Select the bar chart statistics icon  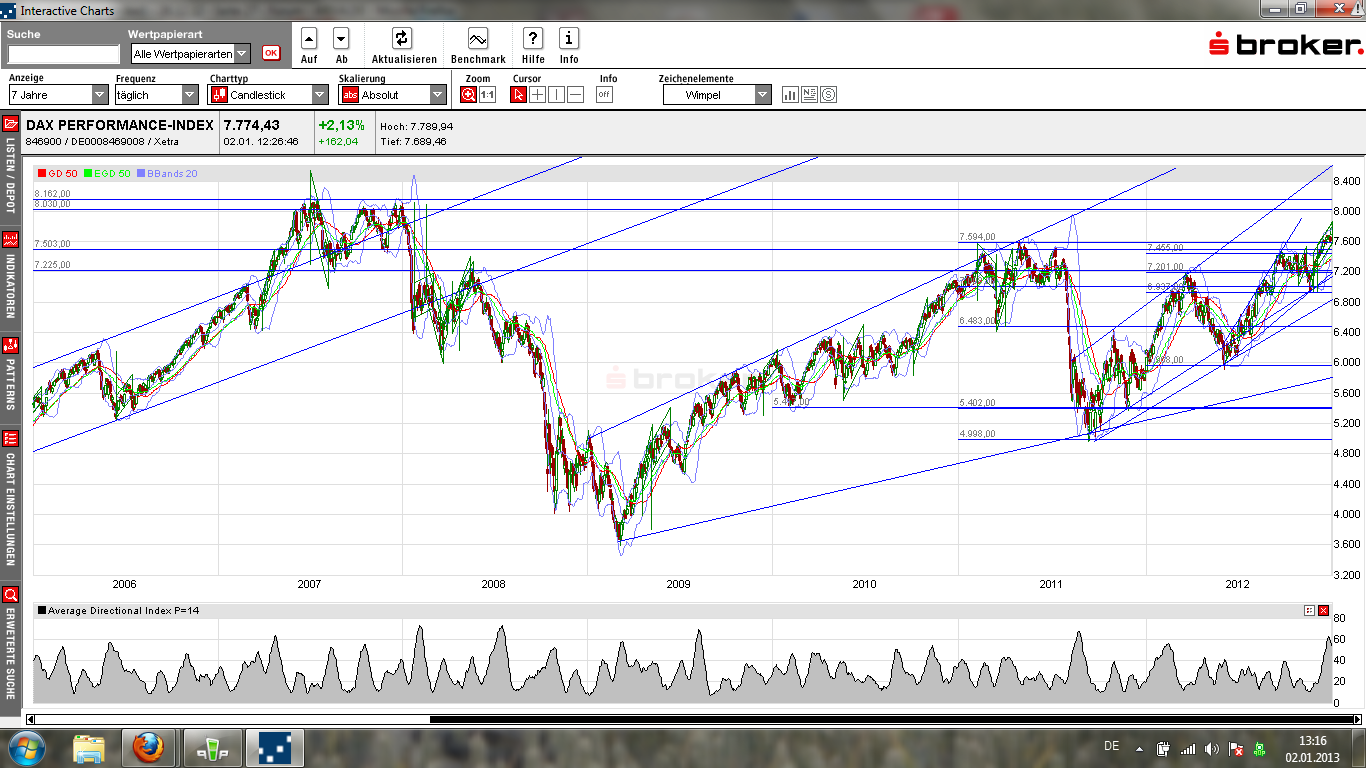790,94
